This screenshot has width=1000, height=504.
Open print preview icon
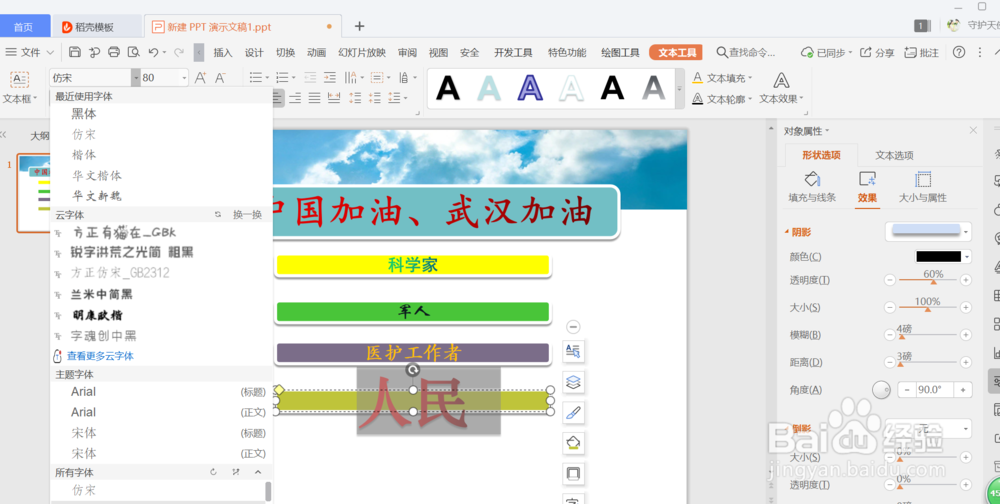click(133, 52)
